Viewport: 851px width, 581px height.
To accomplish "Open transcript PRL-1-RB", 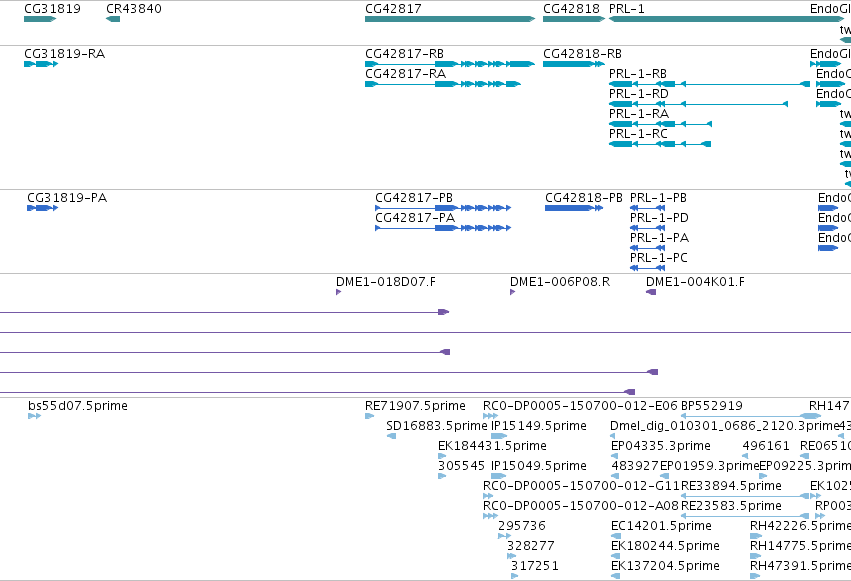I will pos(638,74).
